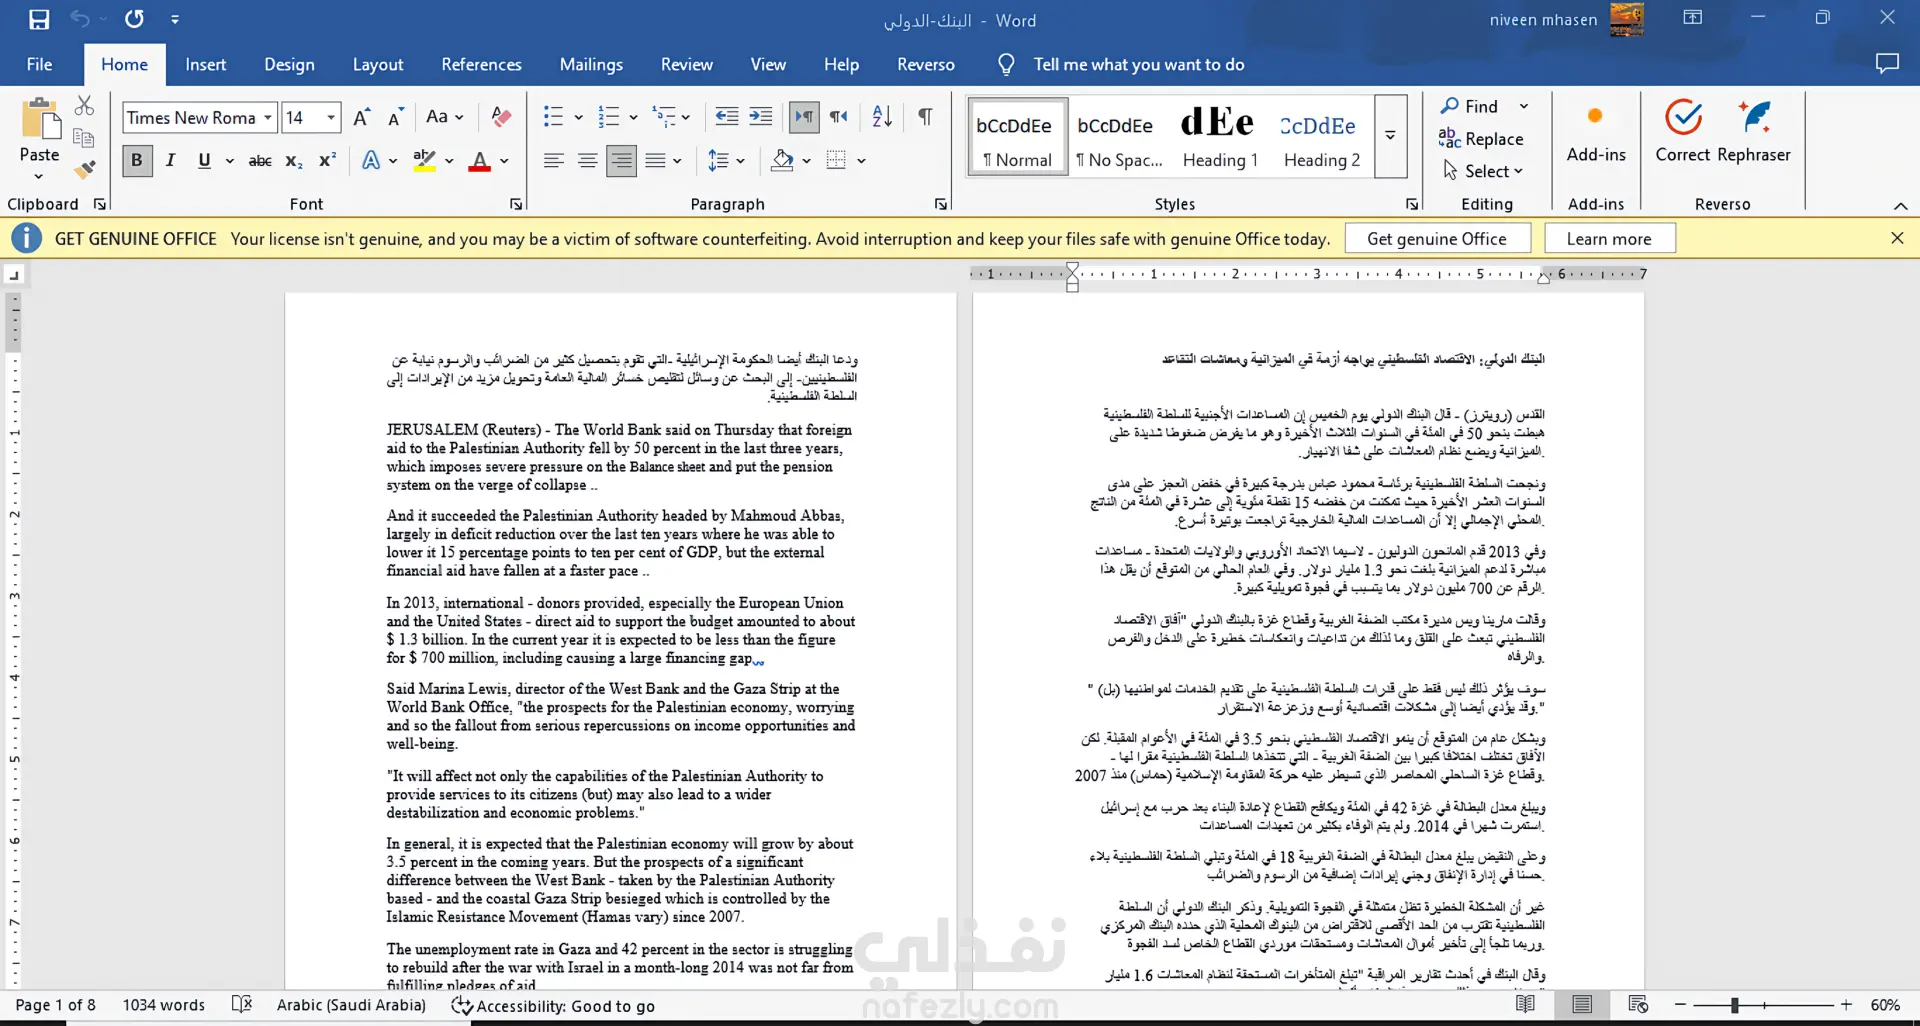1920x1026 pixels.
Task: Apply the red font color
Action: click(480, 160)
